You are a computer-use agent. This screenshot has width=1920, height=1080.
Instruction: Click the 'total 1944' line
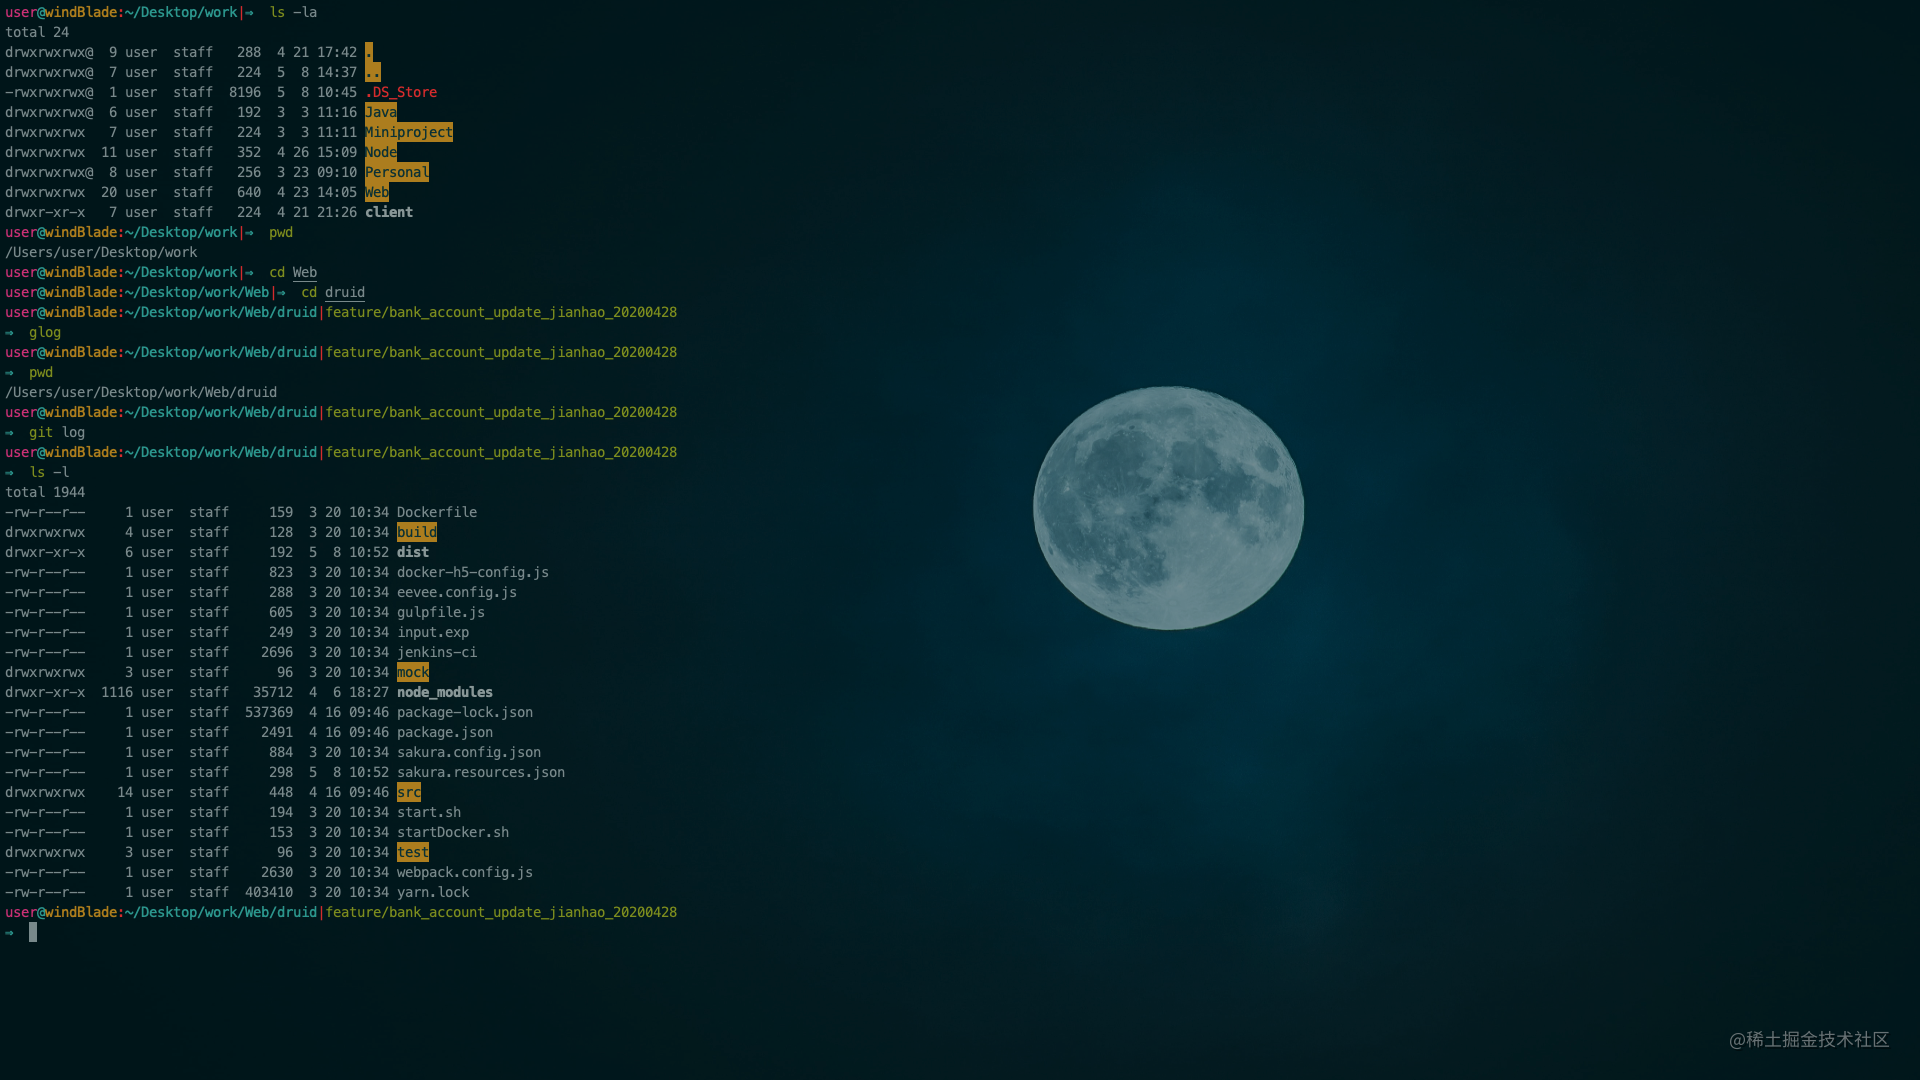45,492
